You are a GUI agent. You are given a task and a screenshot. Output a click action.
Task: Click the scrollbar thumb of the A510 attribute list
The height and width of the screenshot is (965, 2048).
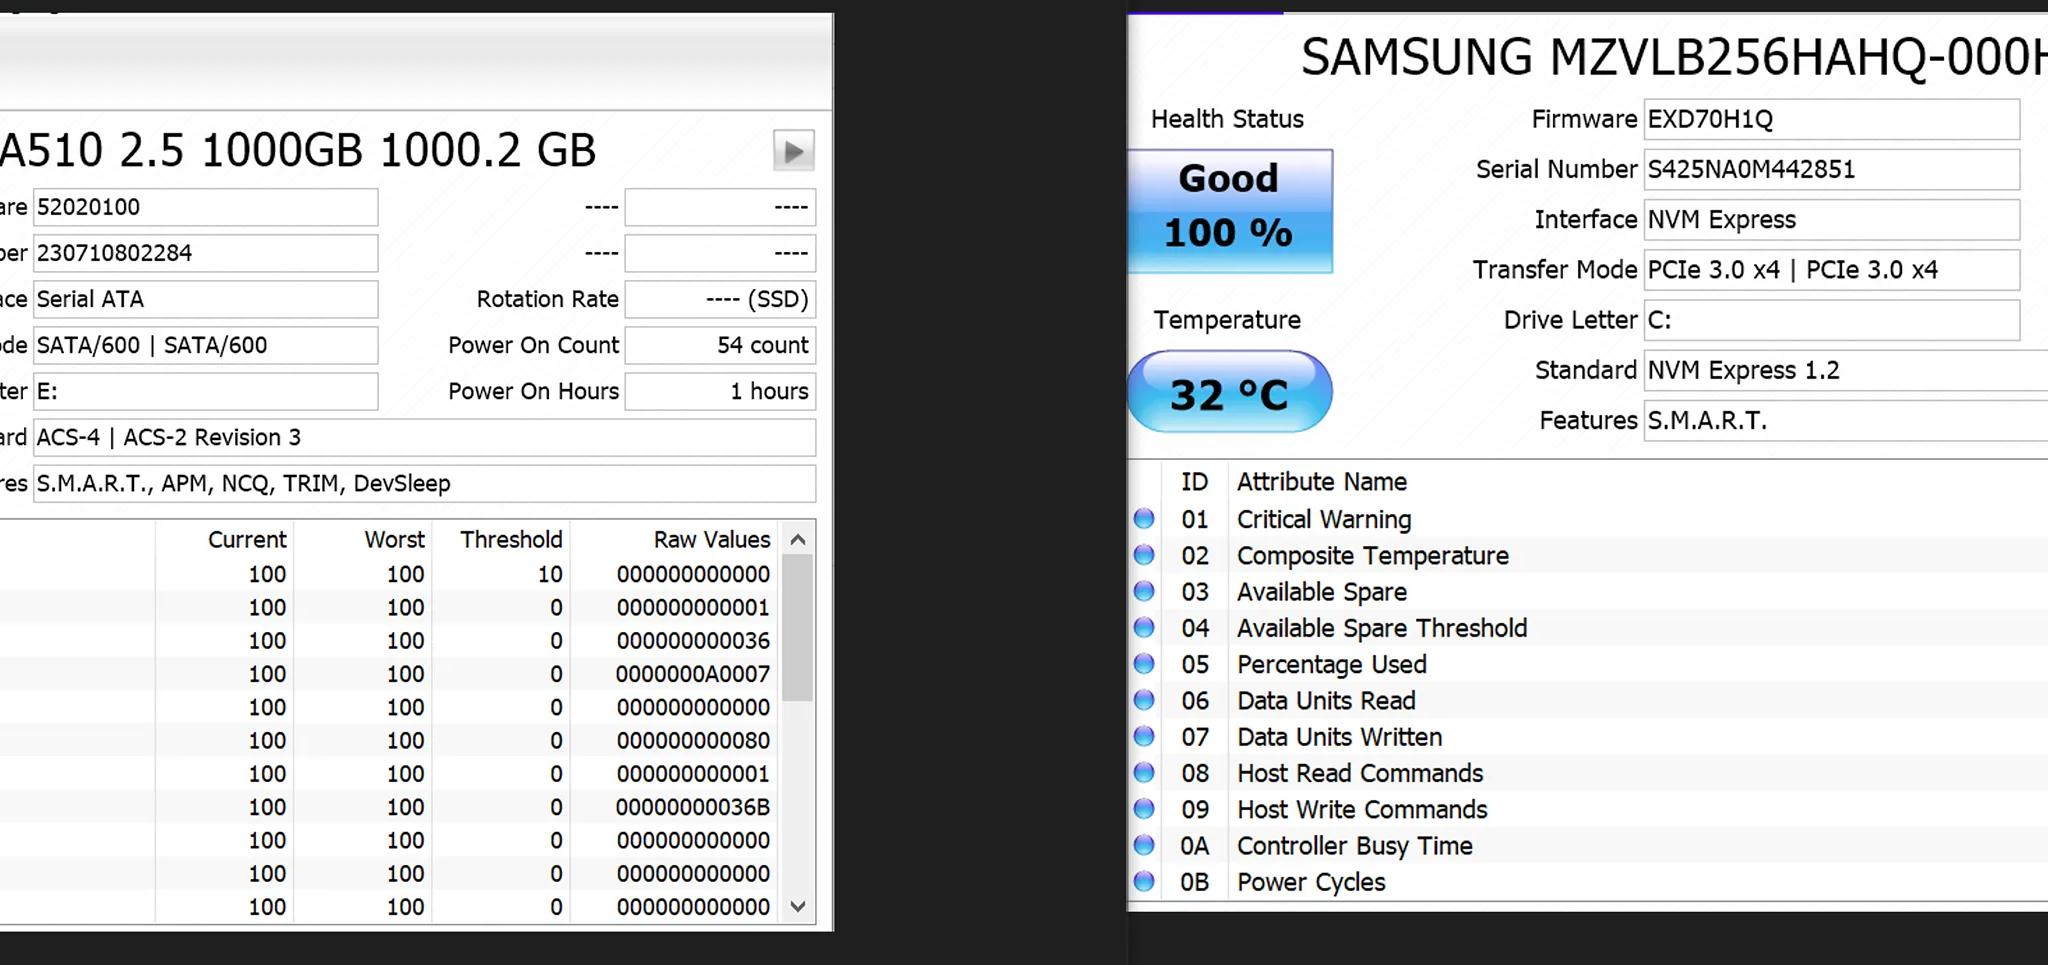tap(798, 627)
